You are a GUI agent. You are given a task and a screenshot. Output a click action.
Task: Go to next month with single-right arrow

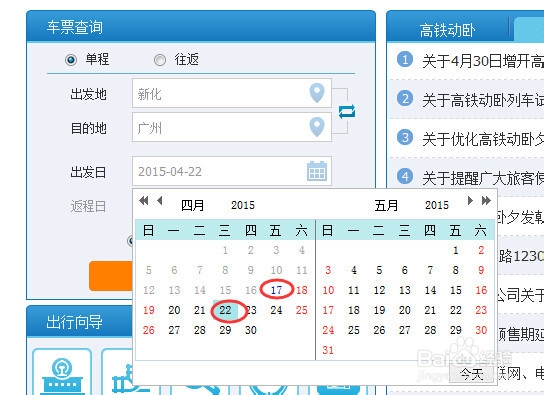coord(470,200)
